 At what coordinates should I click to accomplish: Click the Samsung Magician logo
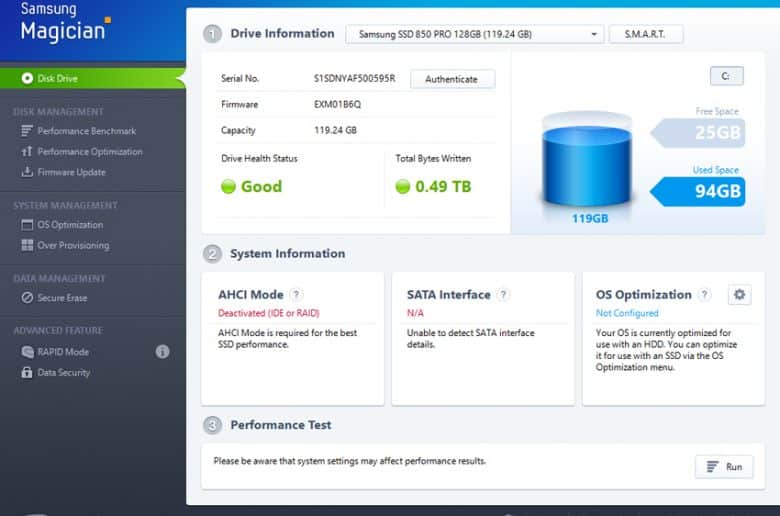point(66,22)
